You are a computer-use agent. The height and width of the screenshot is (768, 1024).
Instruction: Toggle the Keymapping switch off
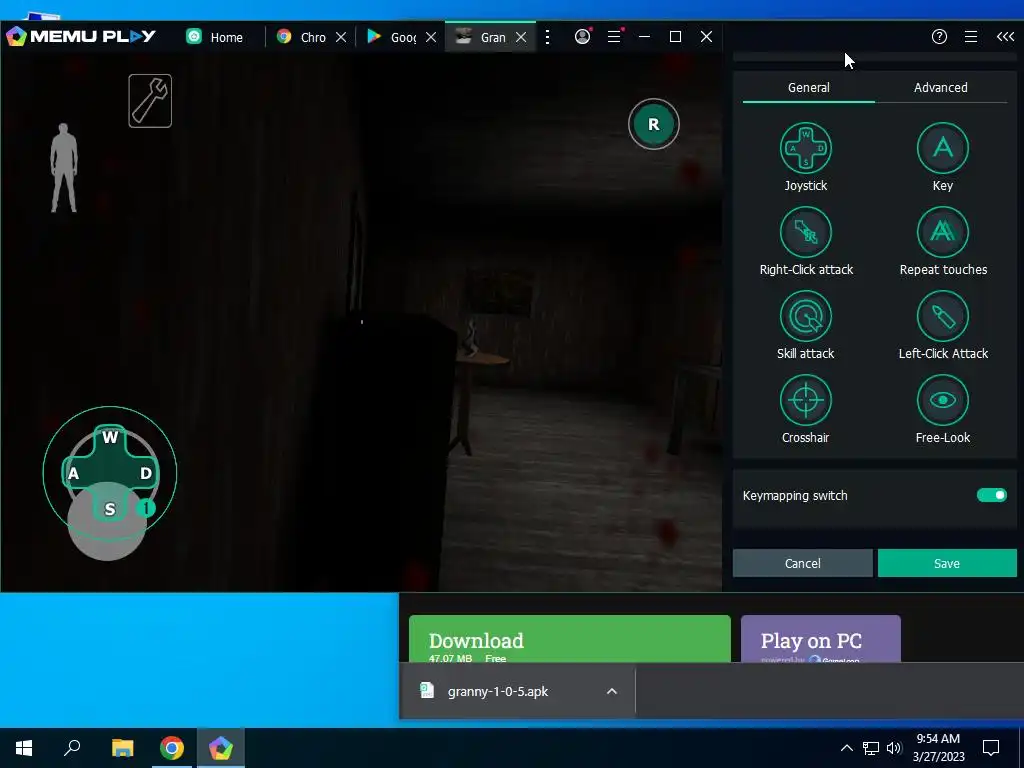[991, 495]
